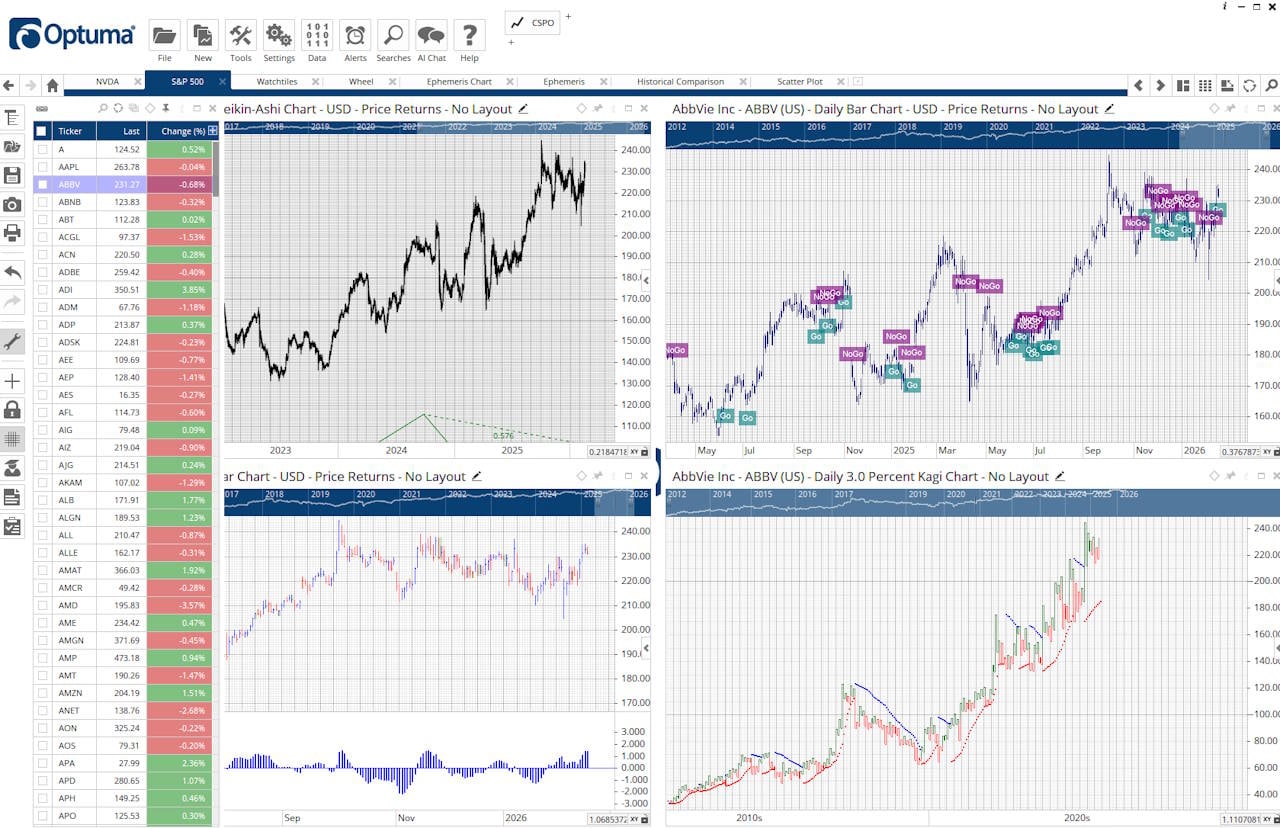Click the collapse arrow beside lower-left price scale

[645, 648]
